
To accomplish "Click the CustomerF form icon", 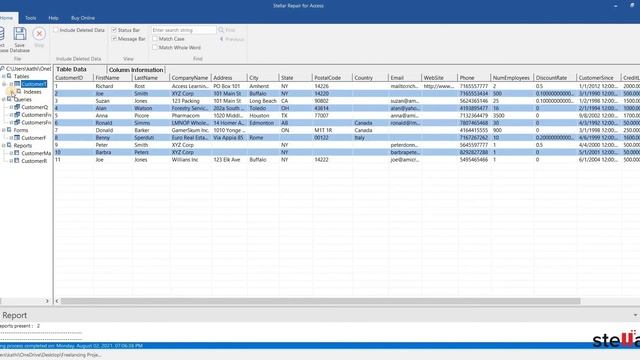I will point(17,138).
